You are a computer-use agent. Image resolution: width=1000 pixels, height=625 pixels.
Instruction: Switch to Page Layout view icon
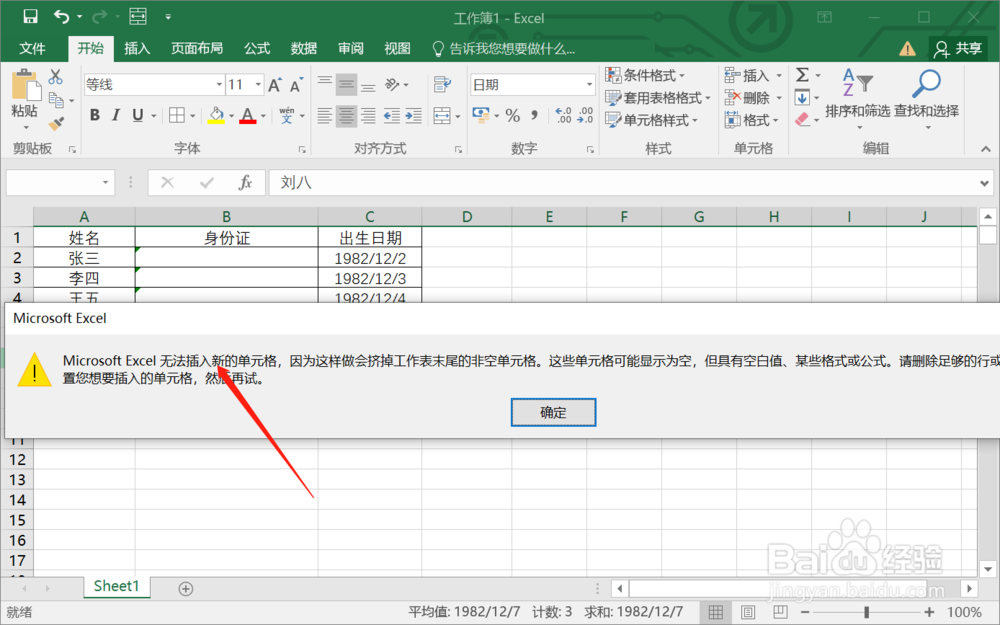[x=747, y=612]
